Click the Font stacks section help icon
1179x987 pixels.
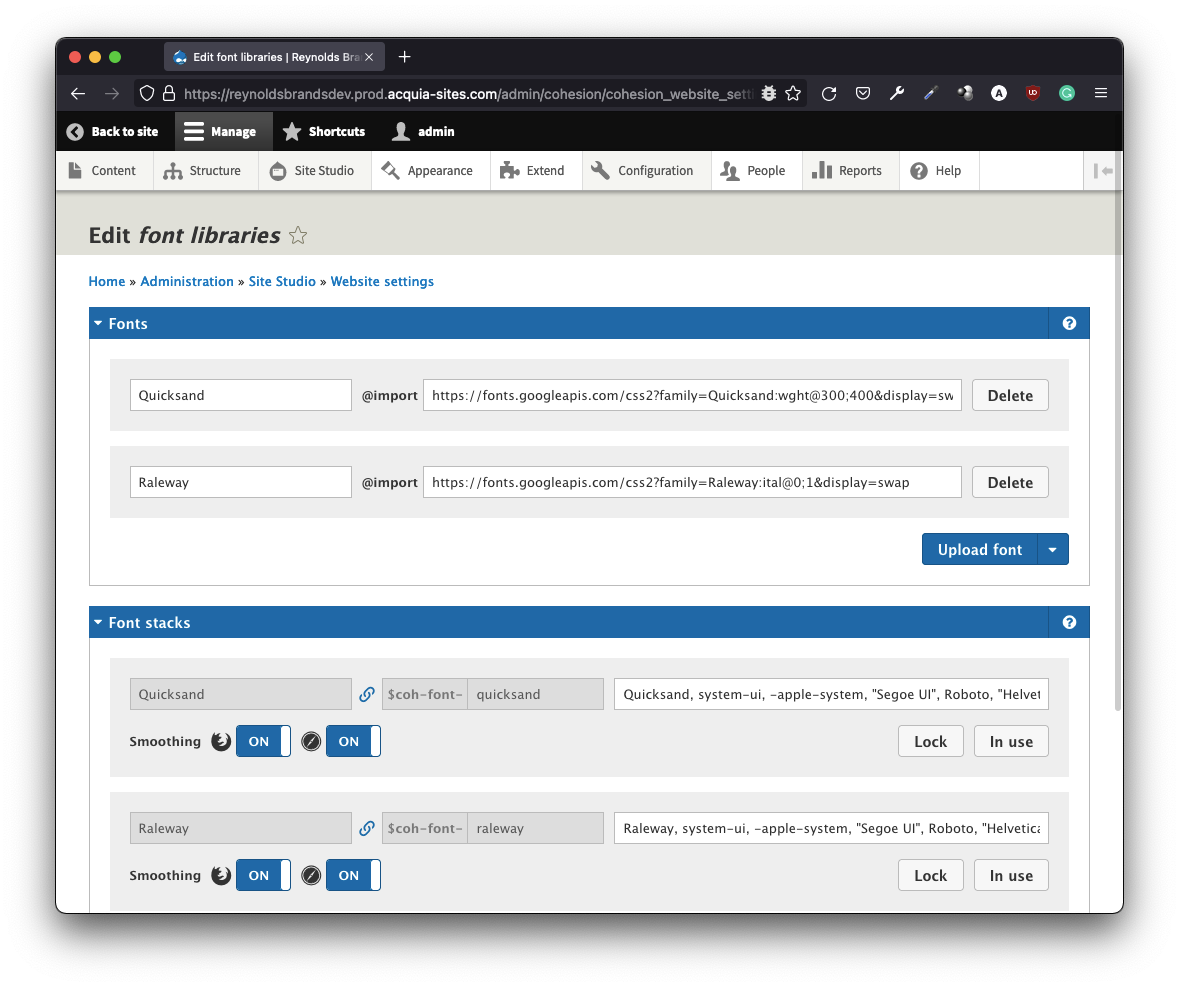pyautogui.click(x=1069, y=623)
